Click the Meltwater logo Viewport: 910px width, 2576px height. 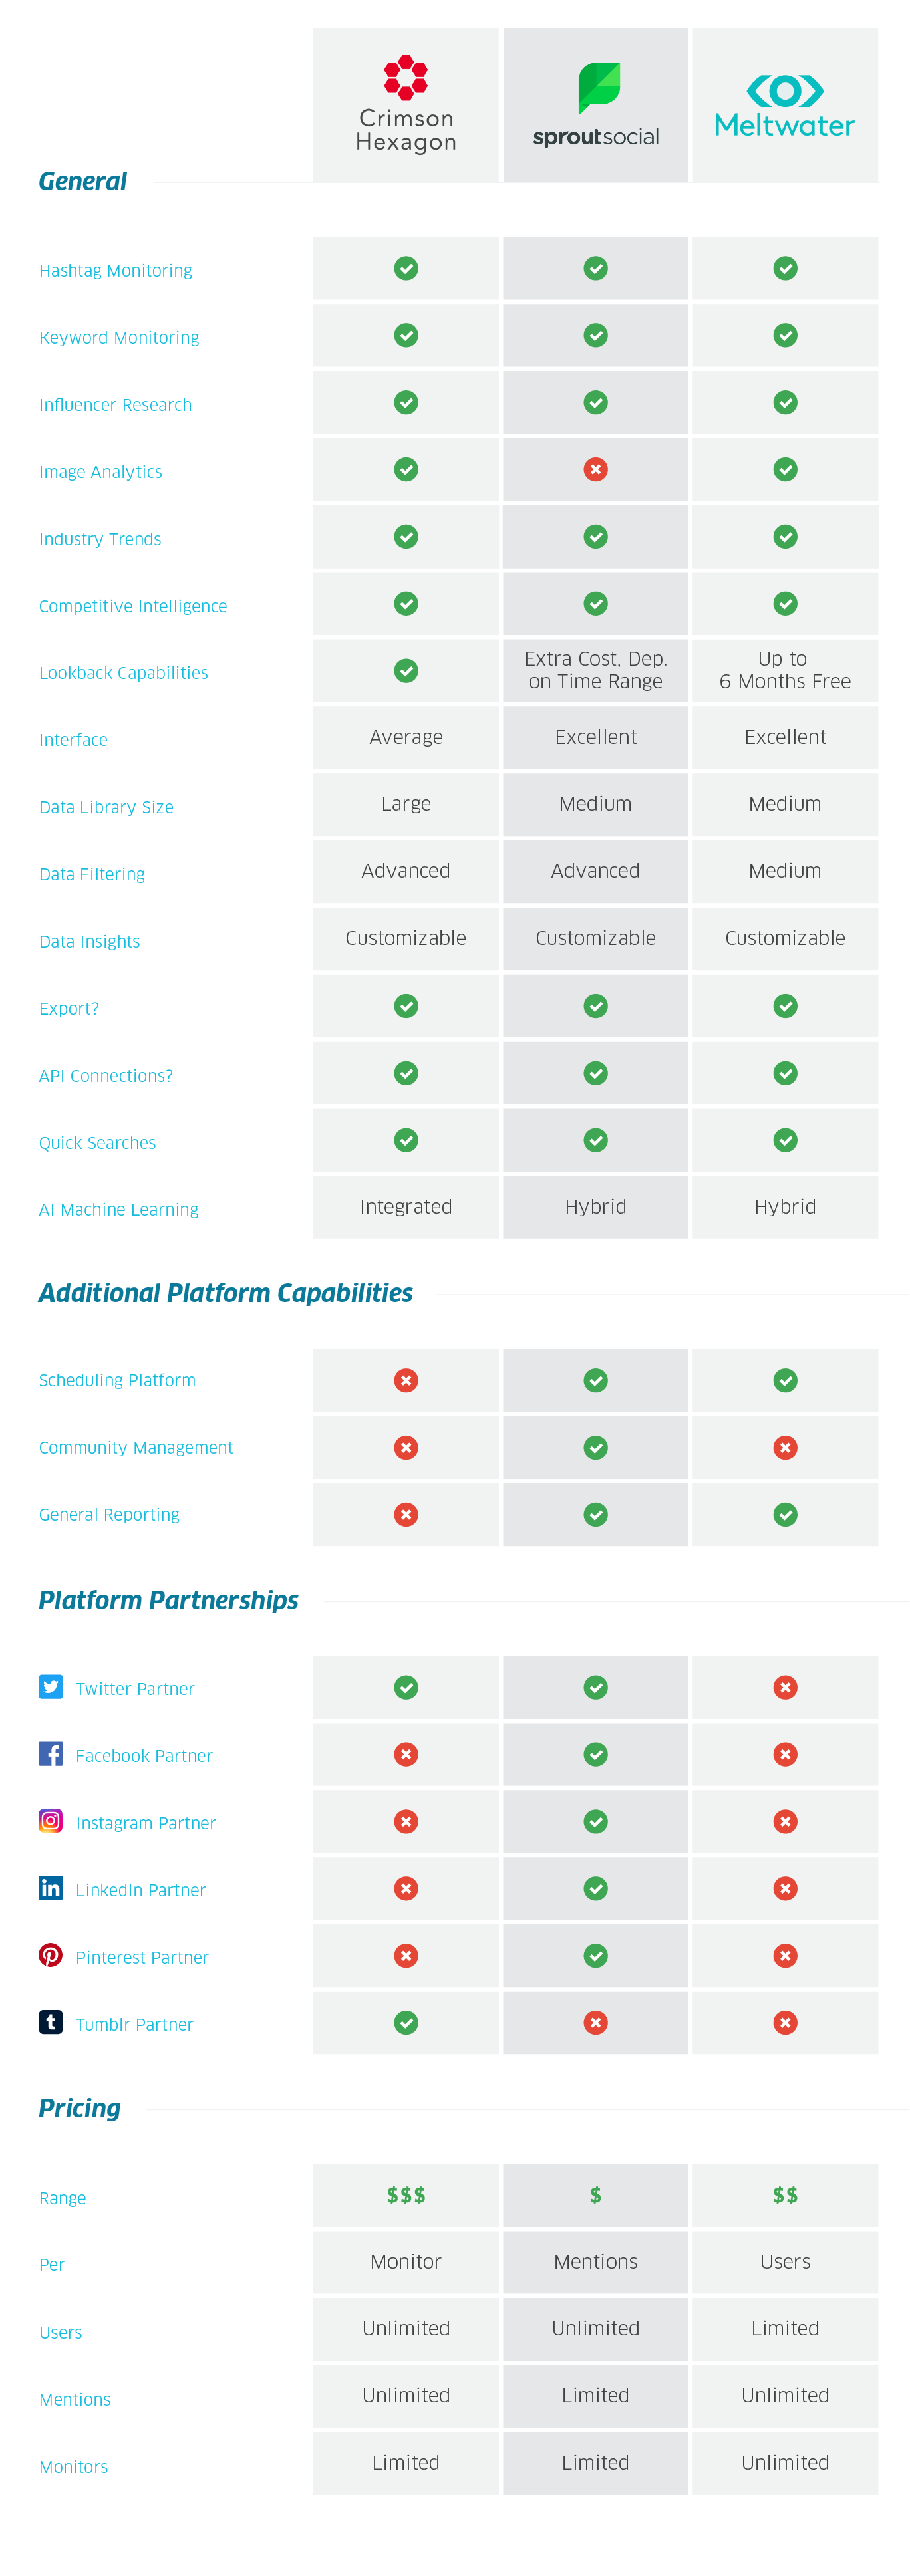tap(785, 105)
